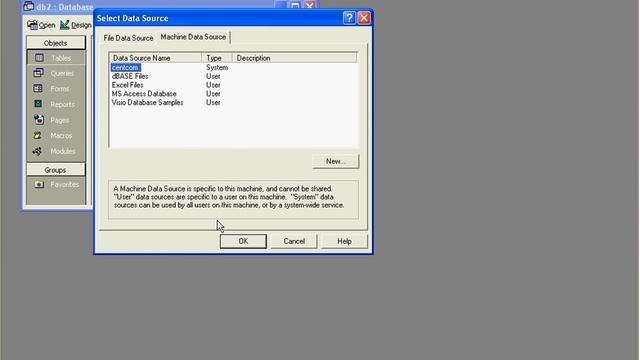This screenshot has width=640, height=360.
Task: Click Open toolbar button in db2 window
Action: [x=41, y=25]
